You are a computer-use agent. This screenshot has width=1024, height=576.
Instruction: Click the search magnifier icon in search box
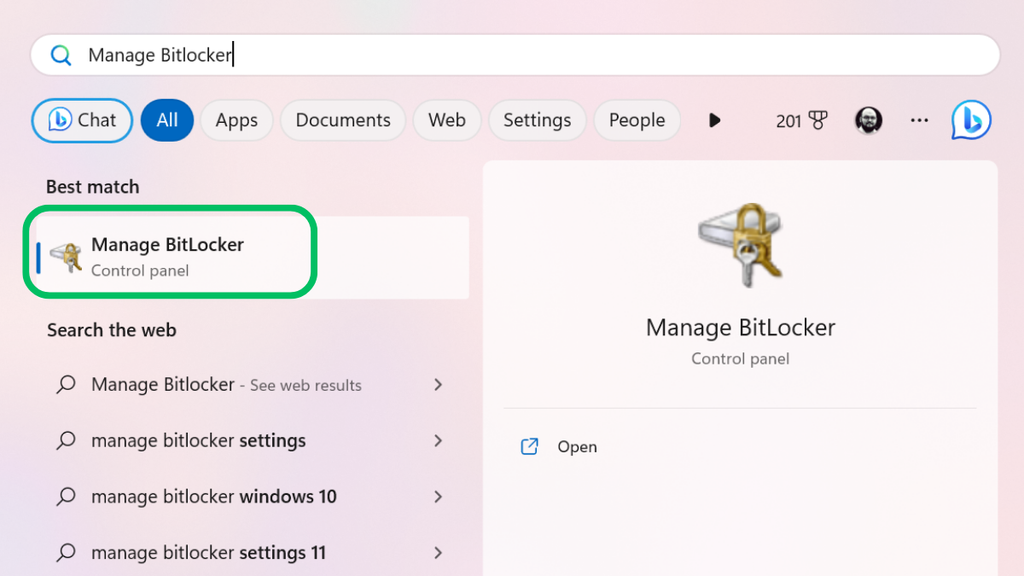tap(61, 55)
